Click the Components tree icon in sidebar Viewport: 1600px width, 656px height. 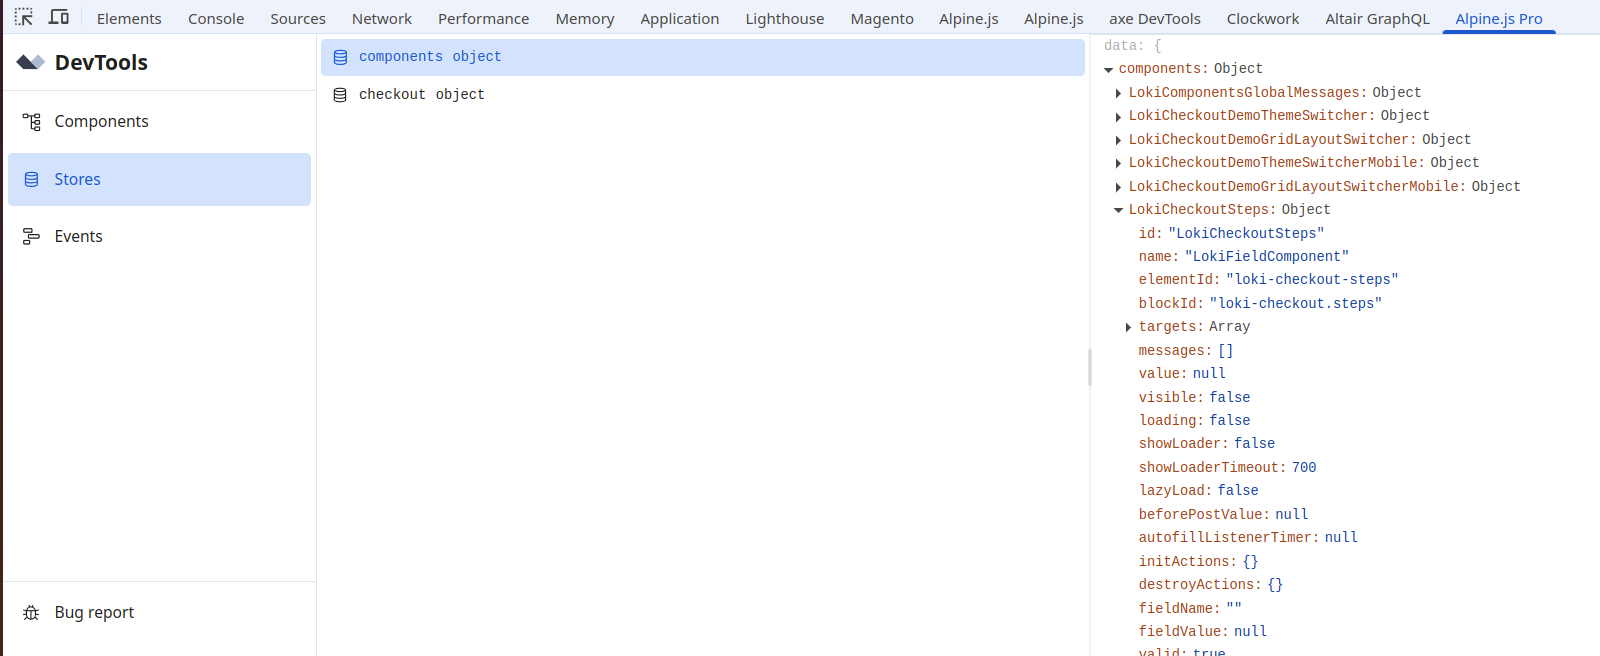[32, 122]
